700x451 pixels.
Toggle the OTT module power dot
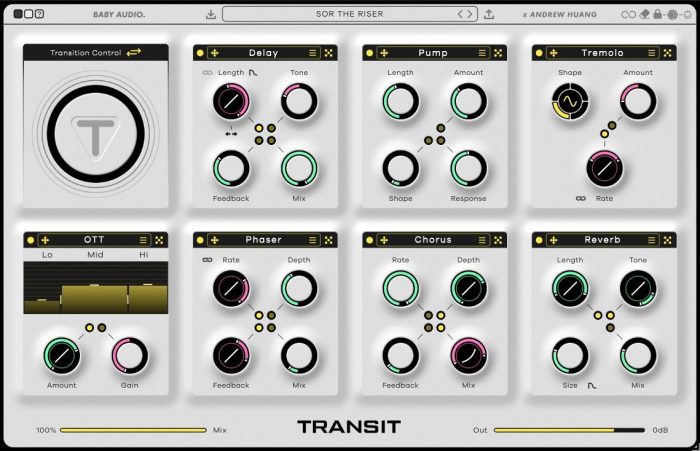coord(30,240)
